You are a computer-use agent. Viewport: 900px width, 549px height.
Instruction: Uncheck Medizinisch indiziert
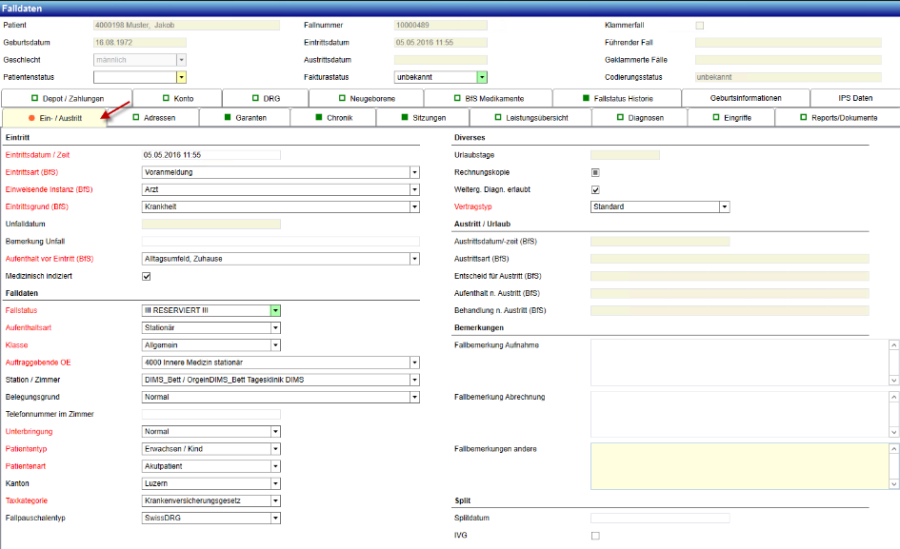click(x=147, y=276)
